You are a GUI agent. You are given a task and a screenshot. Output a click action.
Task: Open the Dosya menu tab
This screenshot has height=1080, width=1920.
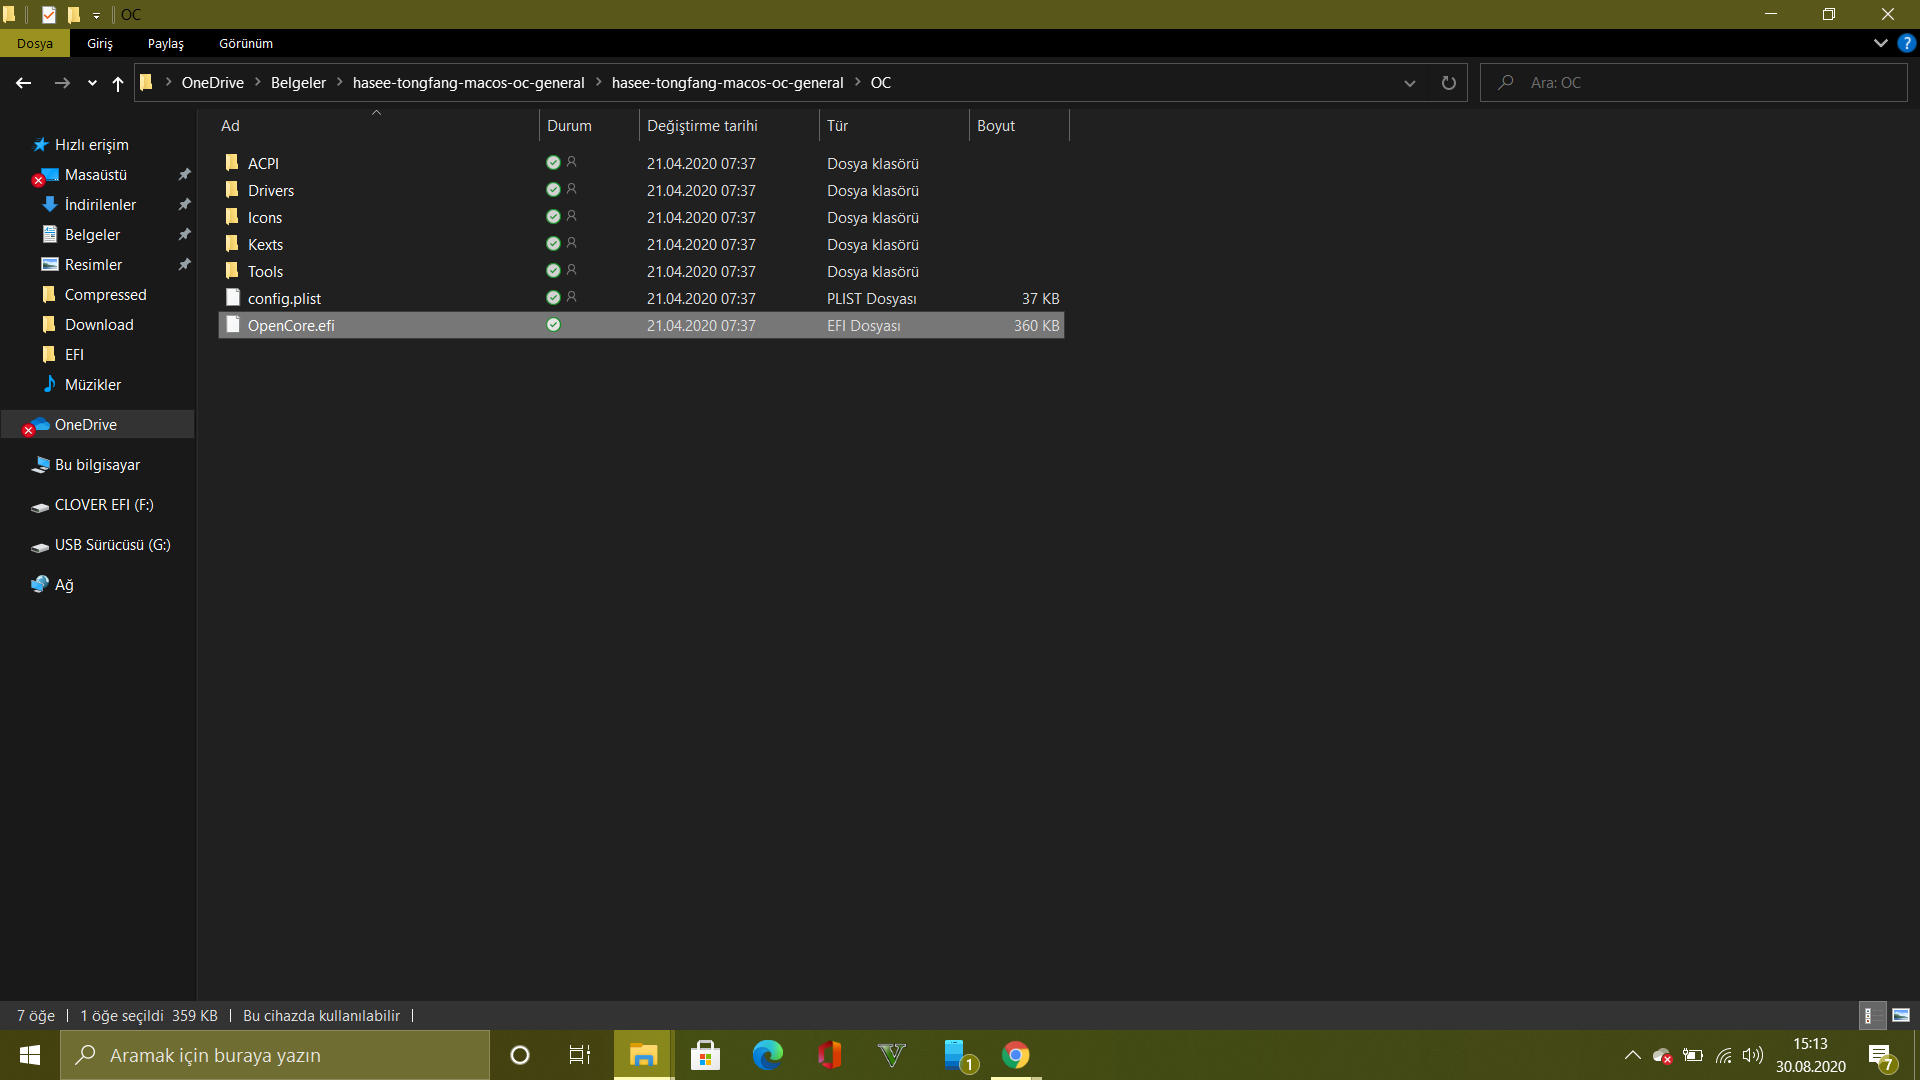34,43
